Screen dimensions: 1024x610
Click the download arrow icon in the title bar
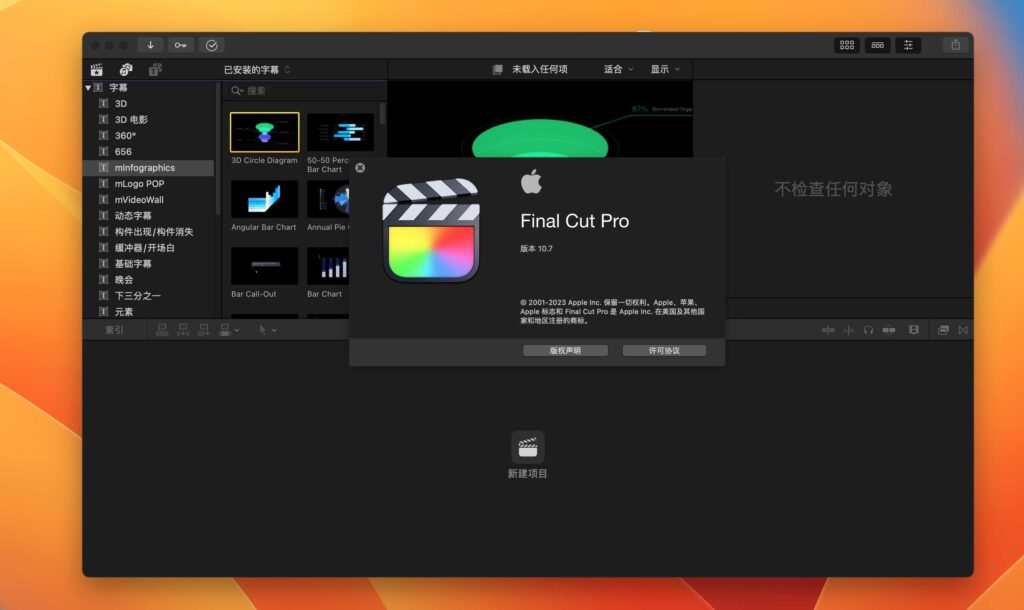pos(152,44)
